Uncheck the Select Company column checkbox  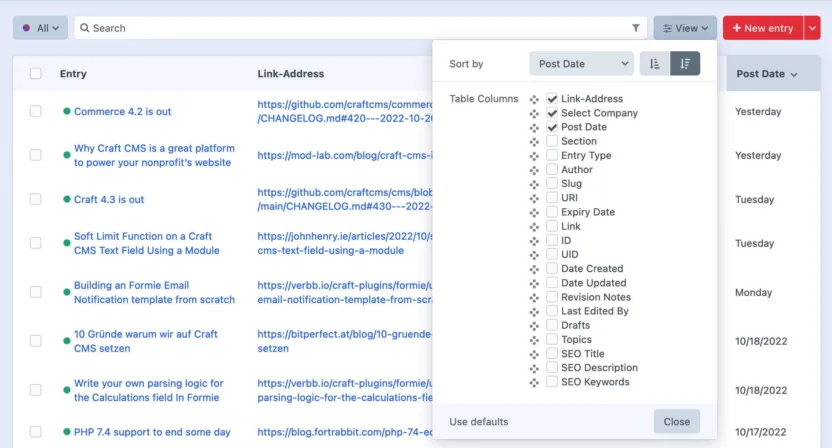(552, 113)
